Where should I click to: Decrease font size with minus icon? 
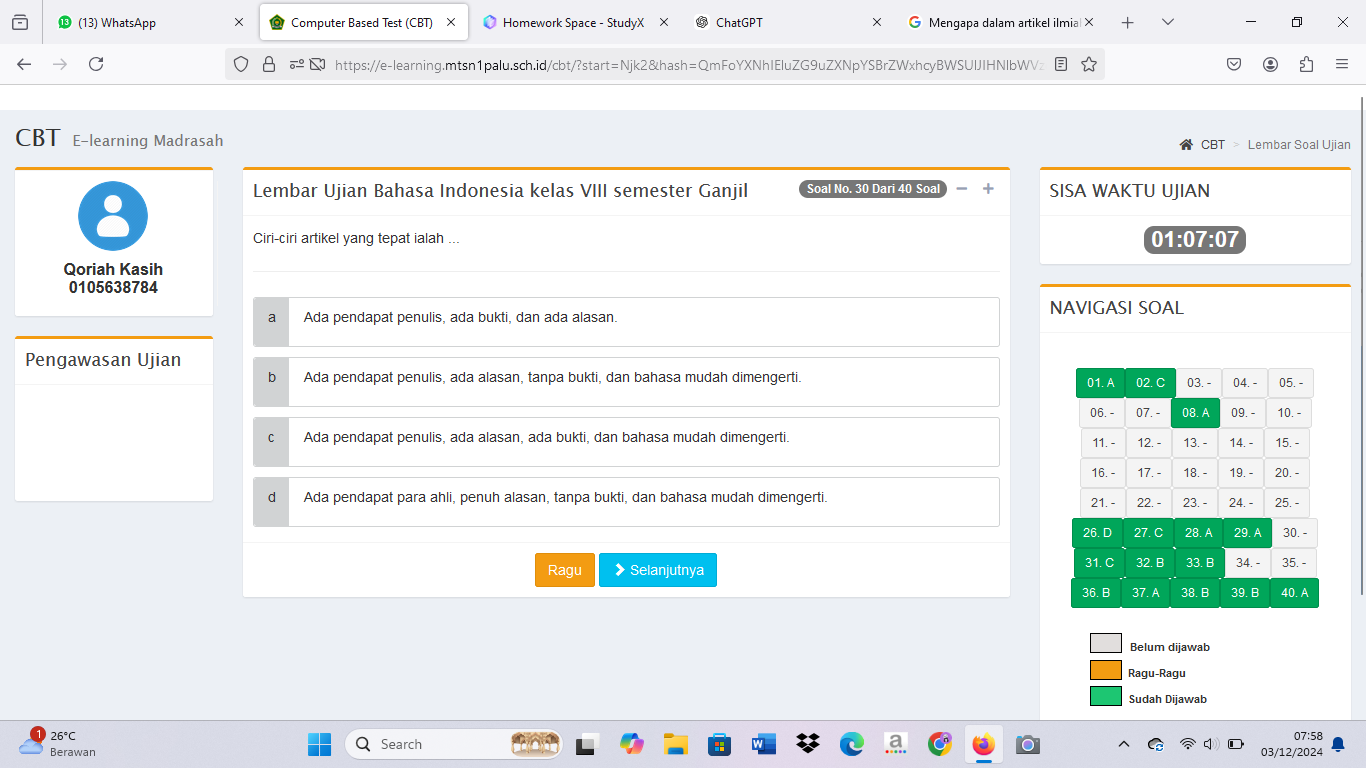coord(962,189)
